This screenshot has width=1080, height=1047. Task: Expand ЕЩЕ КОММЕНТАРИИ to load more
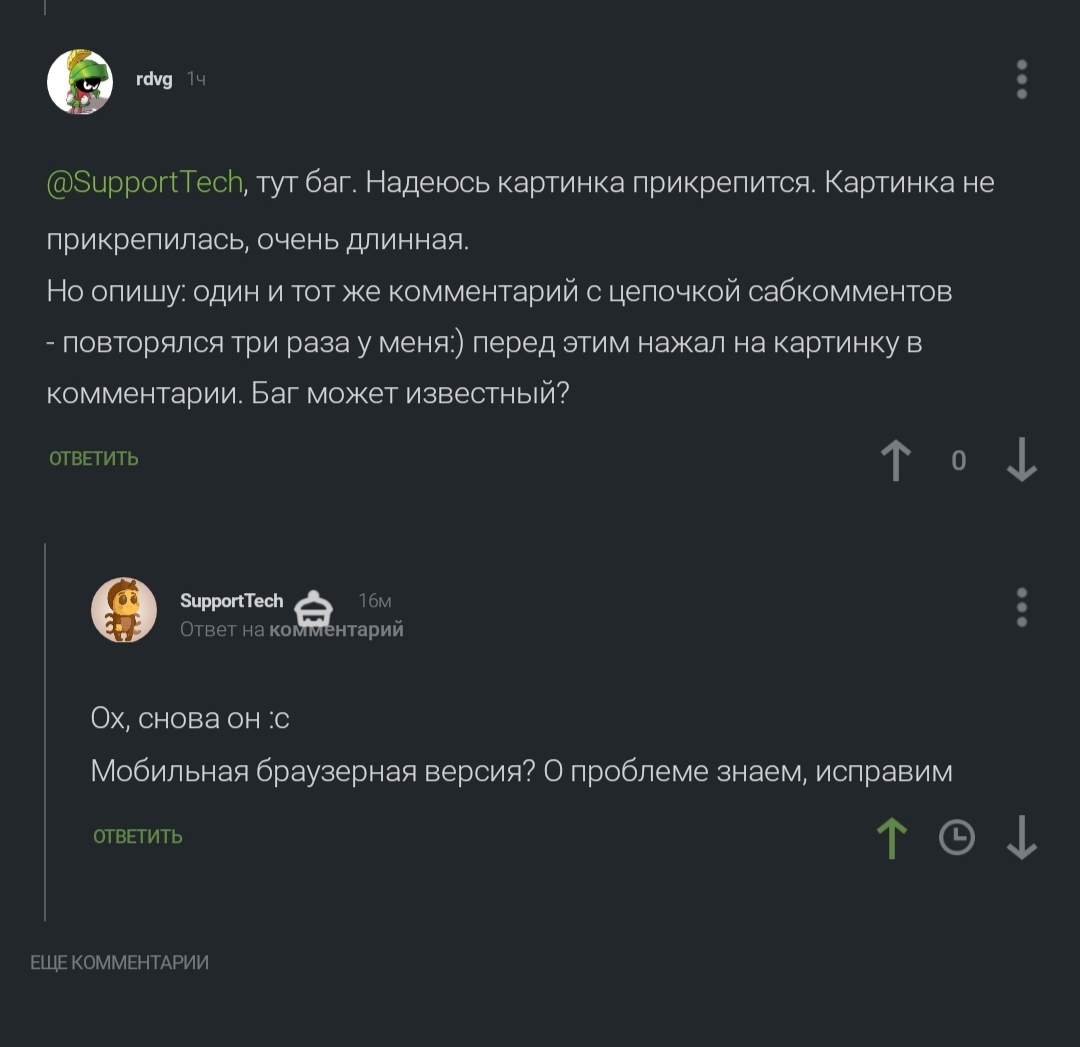(120, 963)
